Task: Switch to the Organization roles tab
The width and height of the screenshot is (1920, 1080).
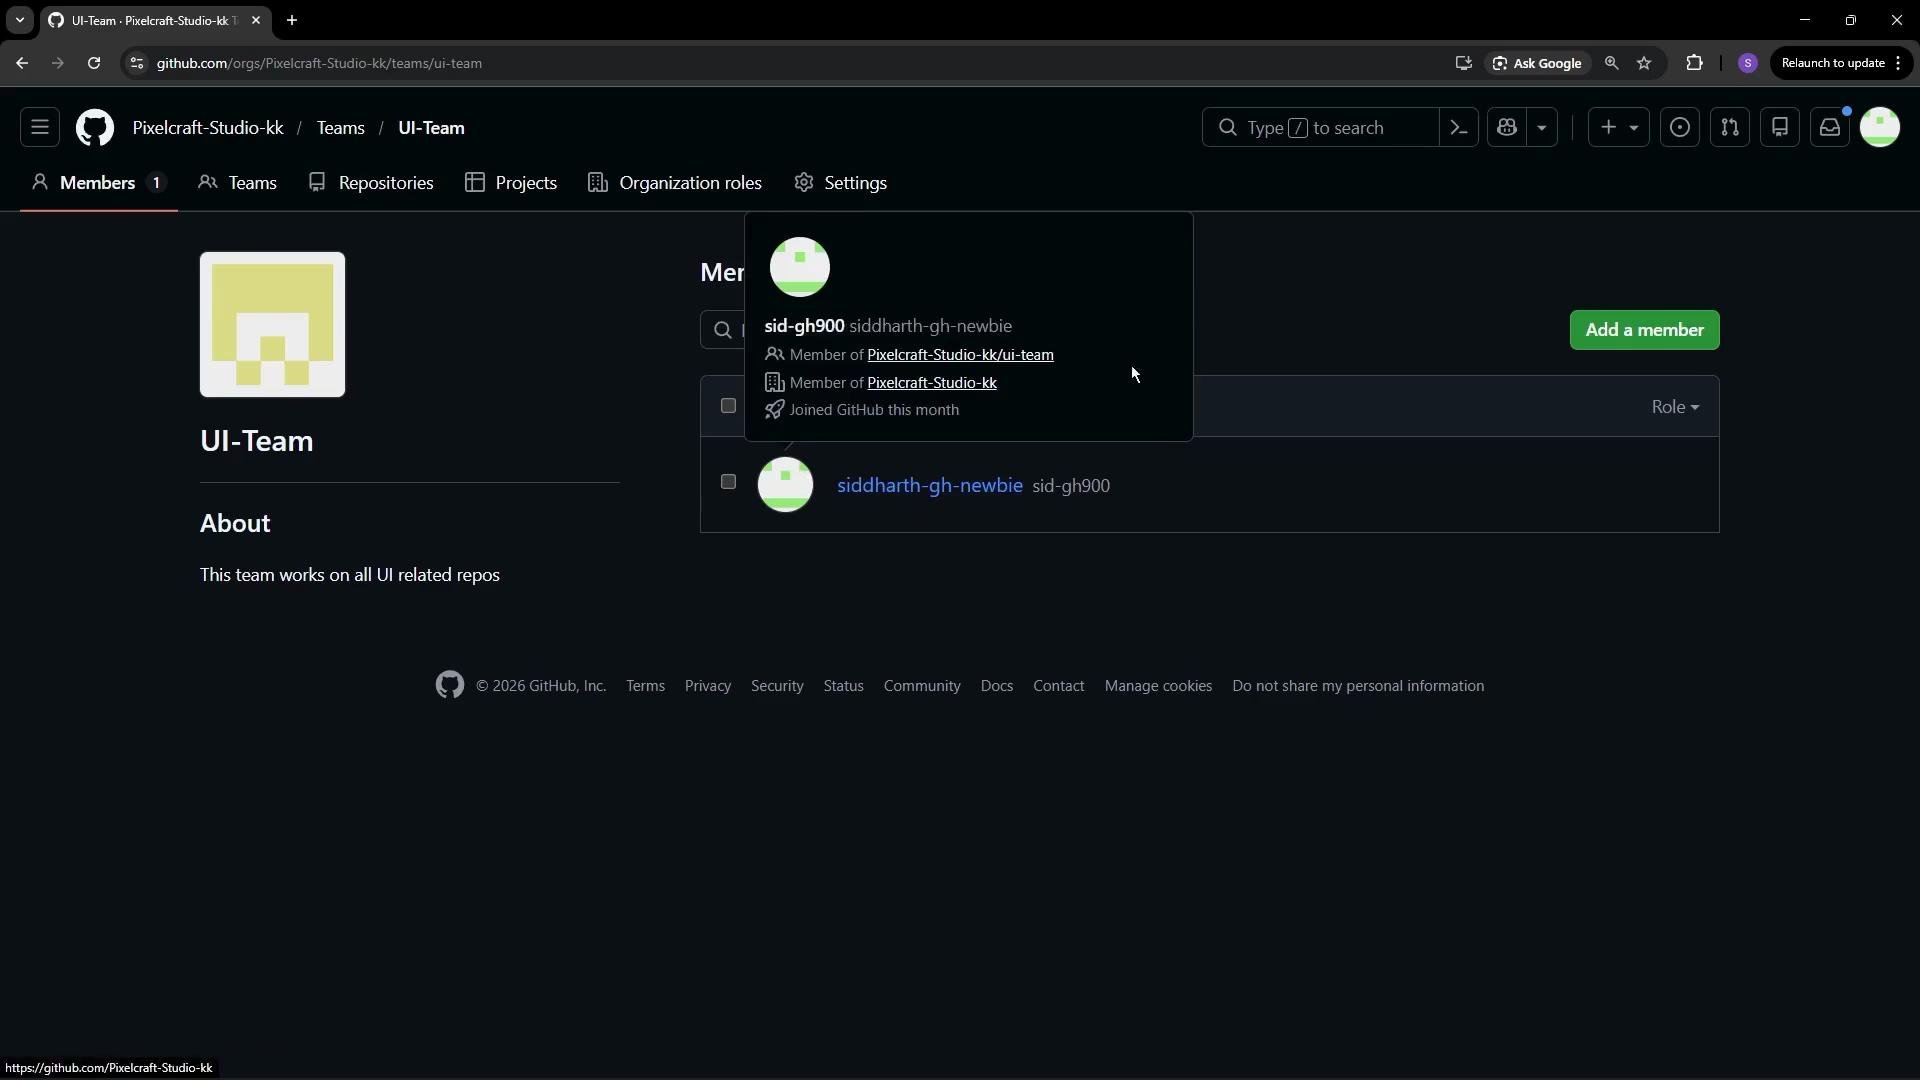Action: click(675, 183)
